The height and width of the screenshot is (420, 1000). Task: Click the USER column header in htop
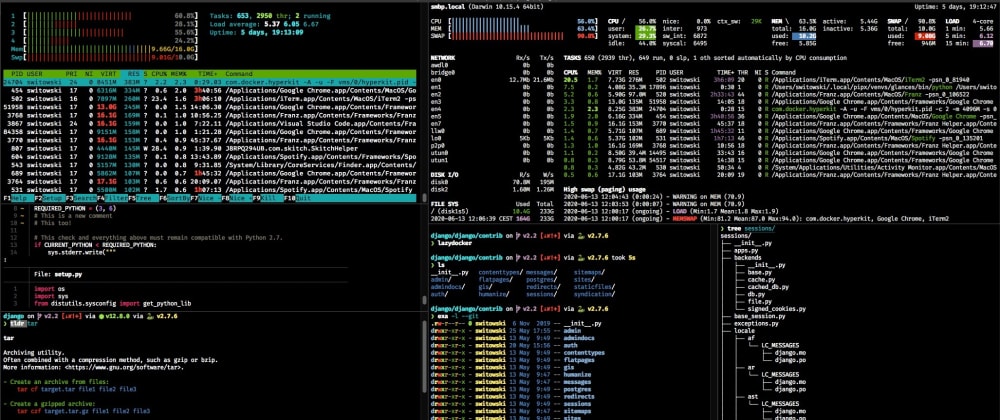34,74
